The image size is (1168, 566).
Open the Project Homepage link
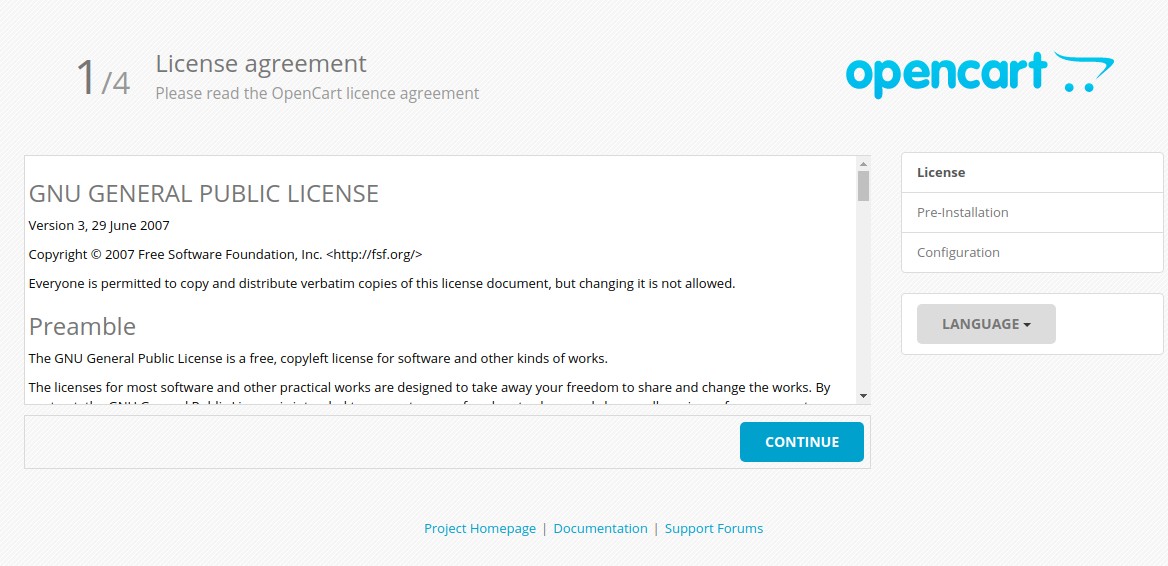point(480,528)
